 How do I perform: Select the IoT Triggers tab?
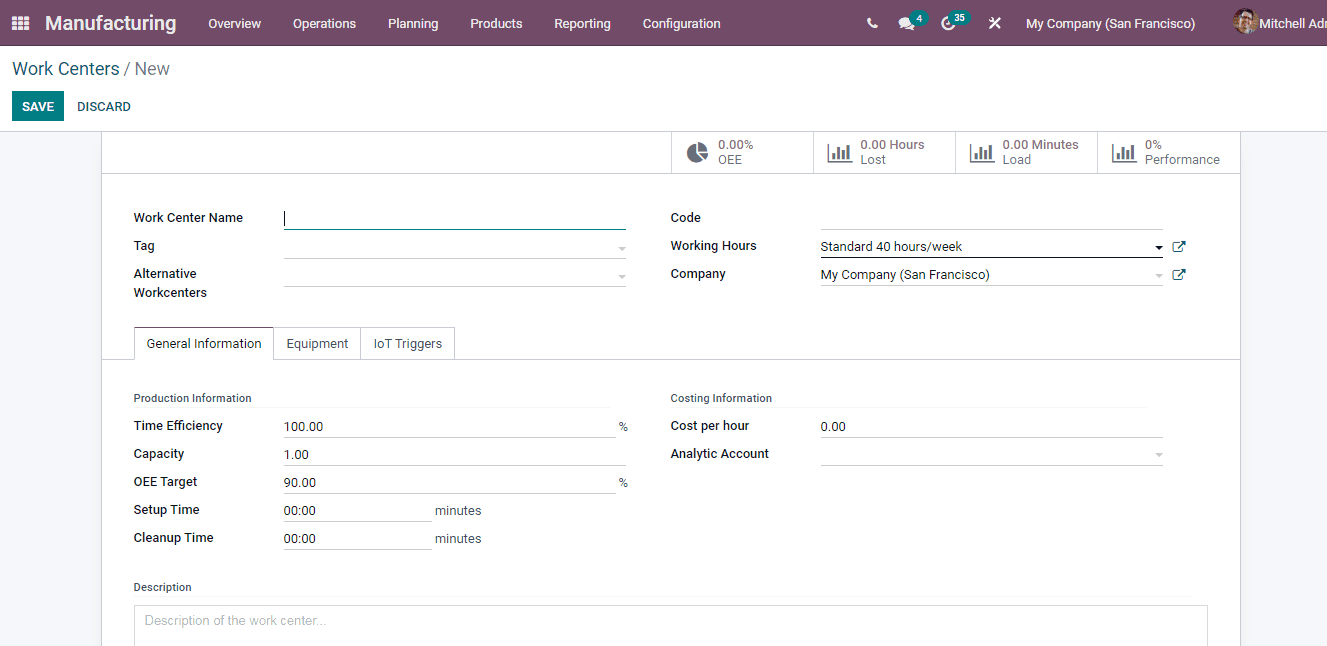[407, 343]
